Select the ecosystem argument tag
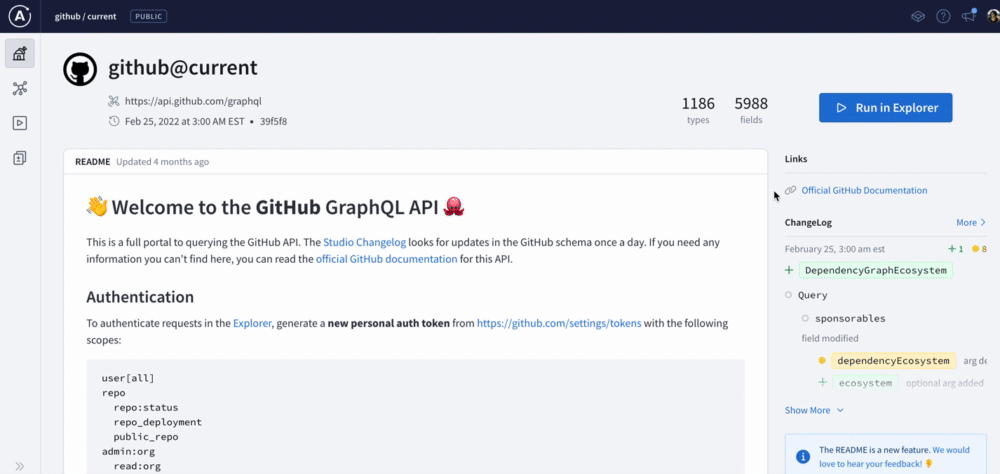This screenshot has width=1000, height=474. pos(865,382)
